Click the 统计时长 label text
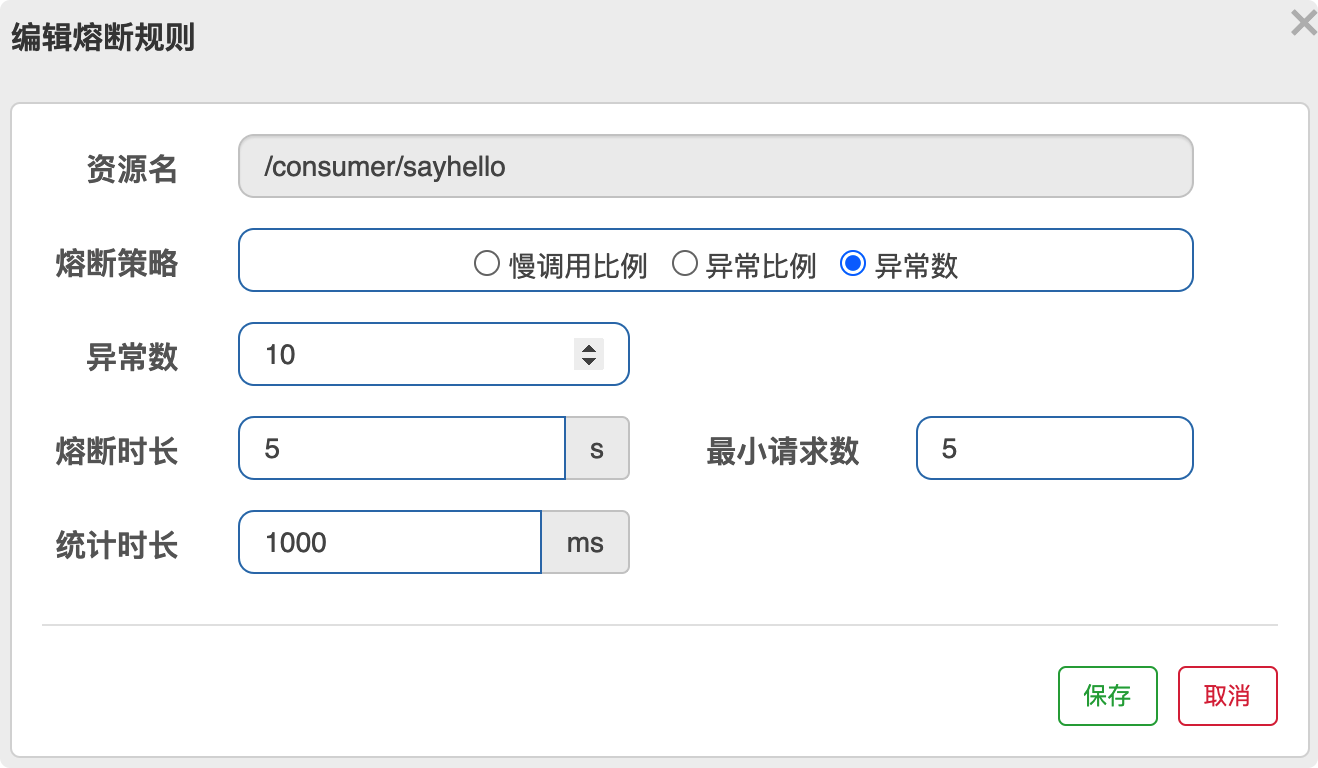The image size is (1318, 768). pyautogui.click(x=117, y=546)
